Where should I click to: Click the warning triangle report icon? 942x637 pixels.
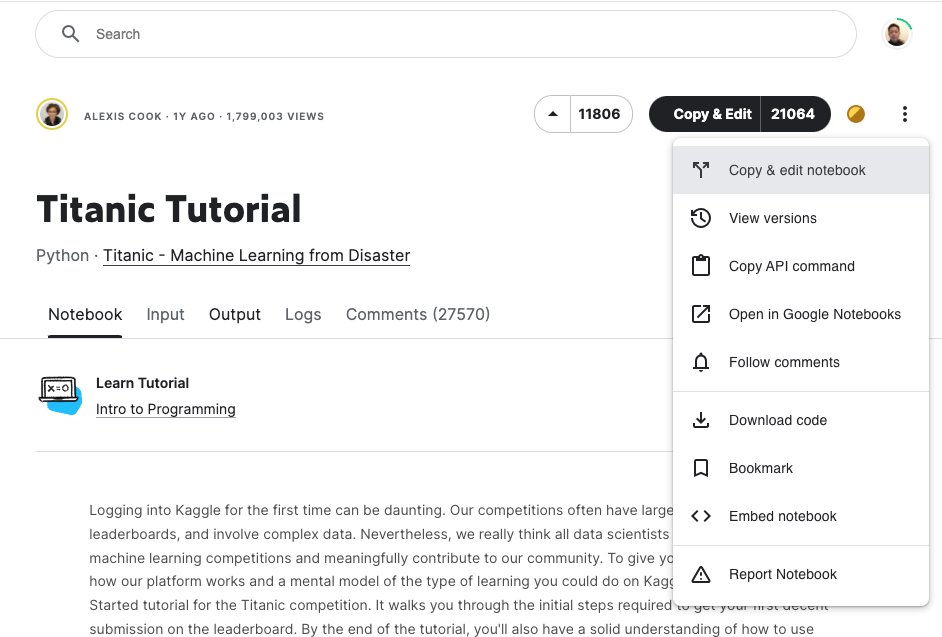[x=700, y=575]
